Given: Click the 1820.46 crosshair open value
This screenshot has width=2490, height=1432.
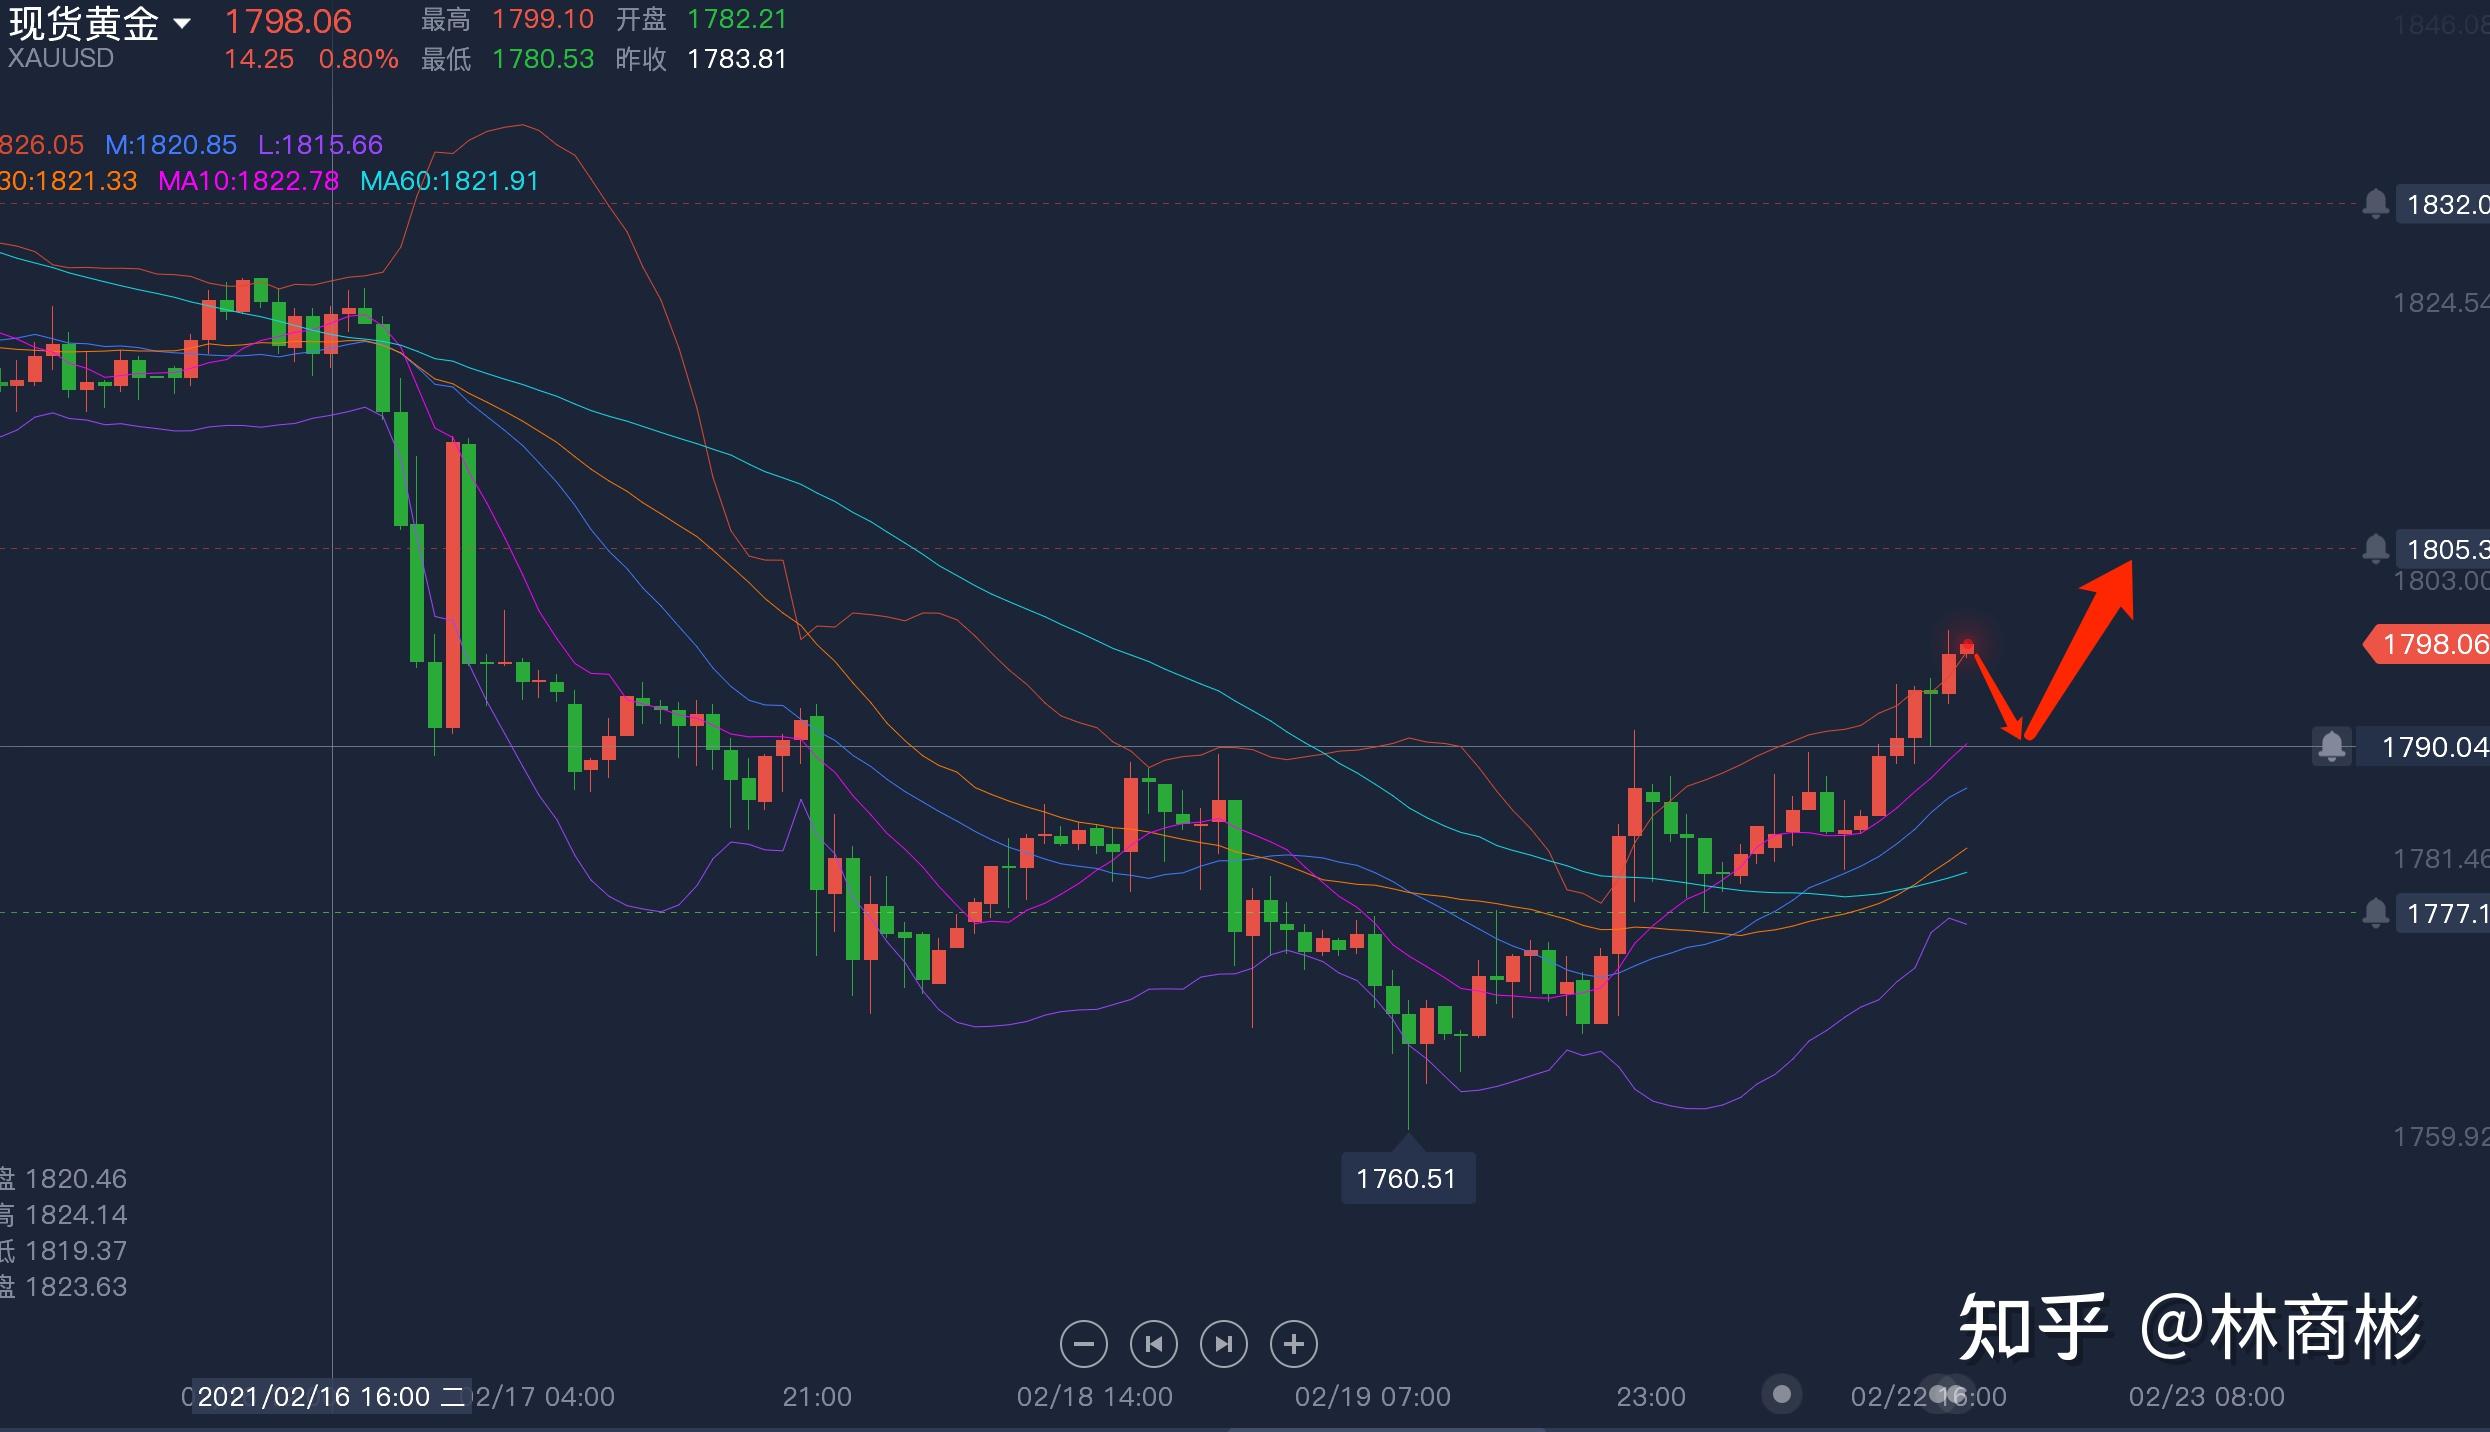Looking at the screenshot, I should (76, 1179).
